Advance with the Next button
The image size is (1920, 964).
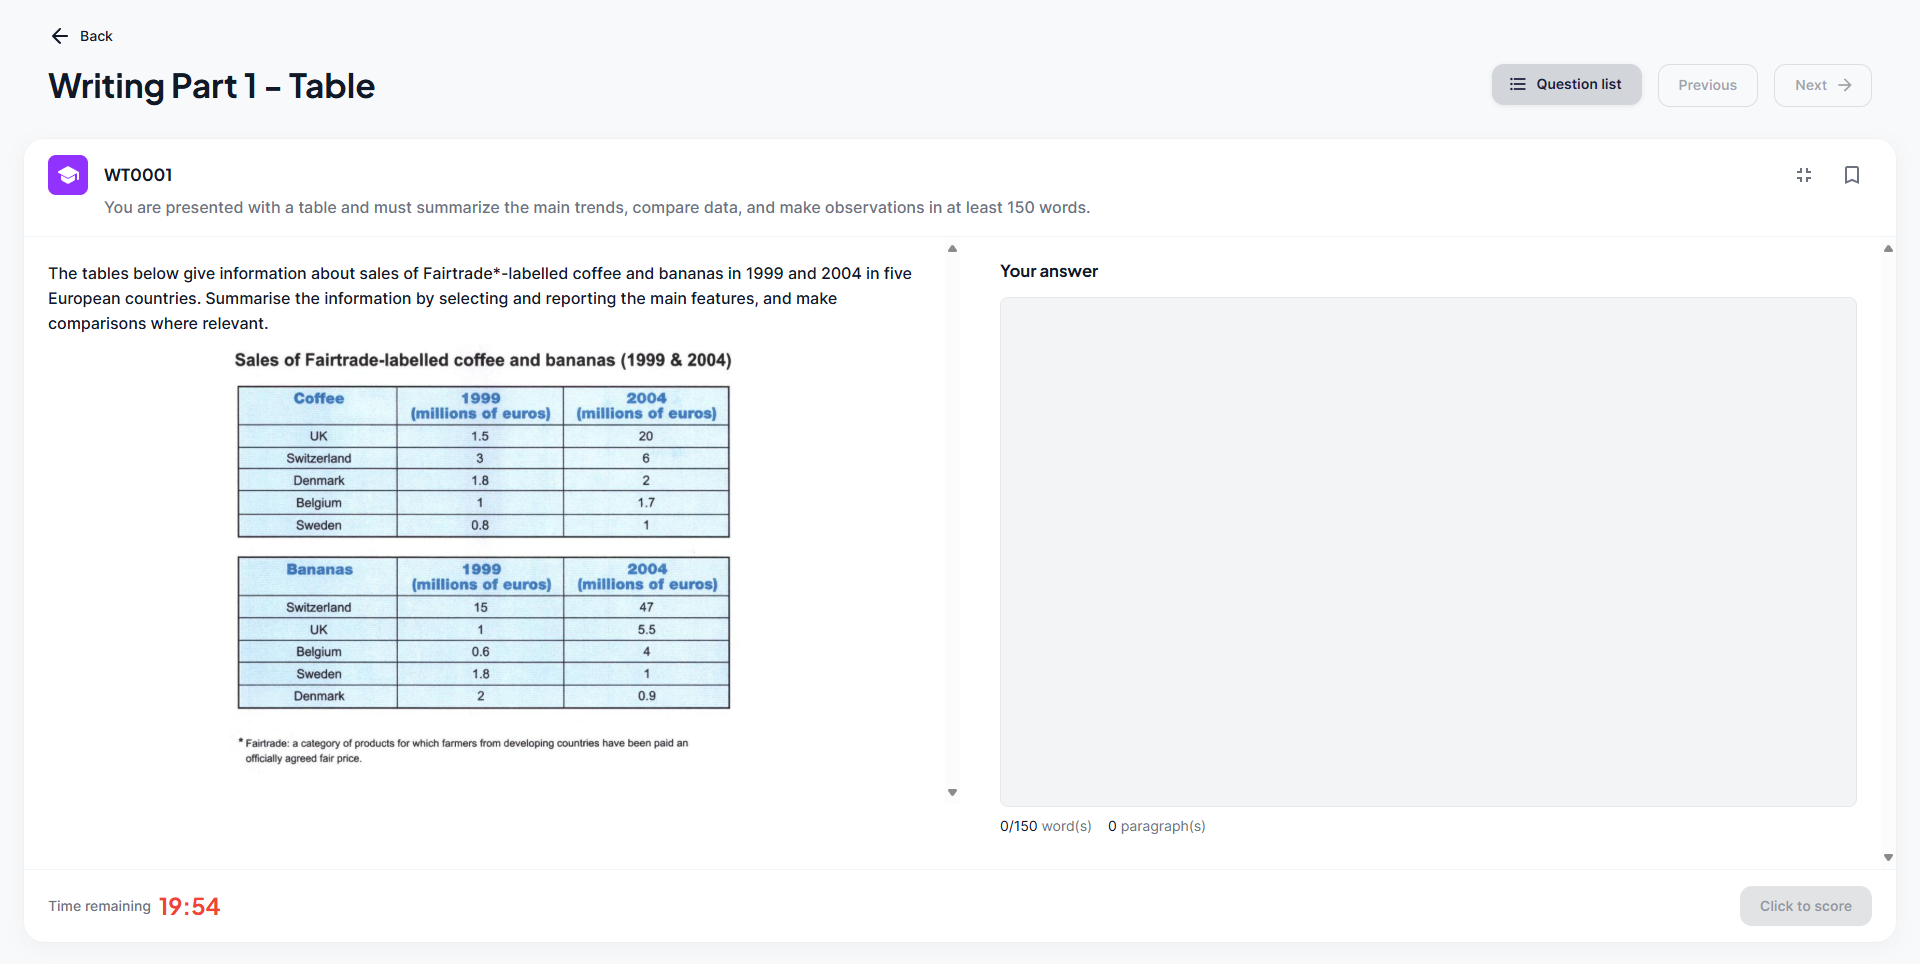[1822, 85]
